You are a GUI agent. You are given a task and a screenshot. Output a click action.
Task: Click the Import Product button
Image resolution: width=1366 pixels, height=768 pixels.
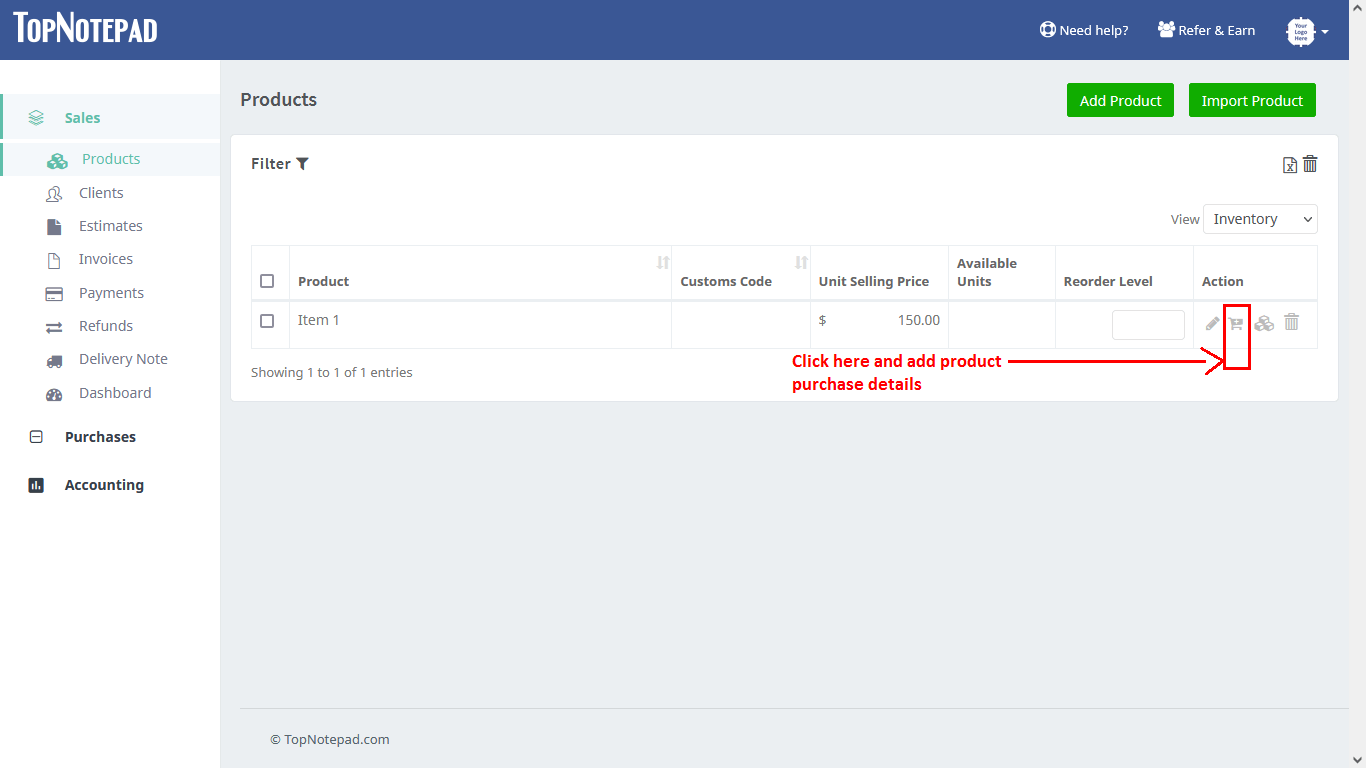tap(1252, 100)
